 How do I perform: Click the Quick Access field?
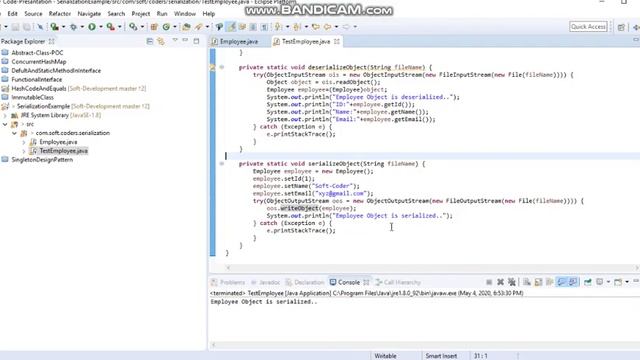coord(588,27)
